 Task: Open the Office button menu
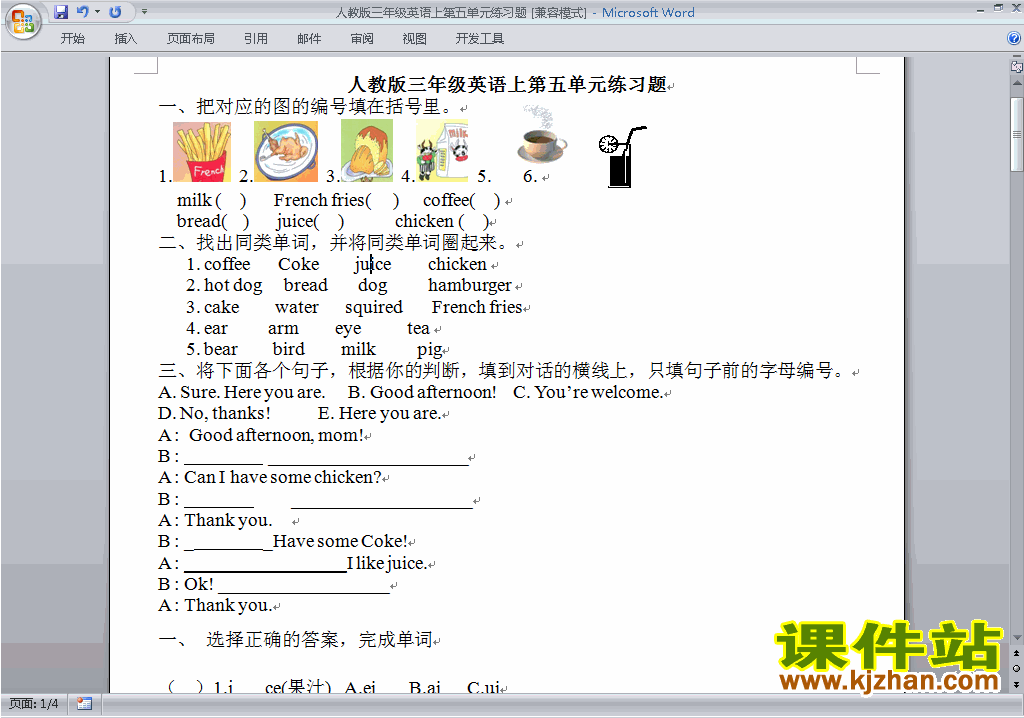[x=23, y=21]
